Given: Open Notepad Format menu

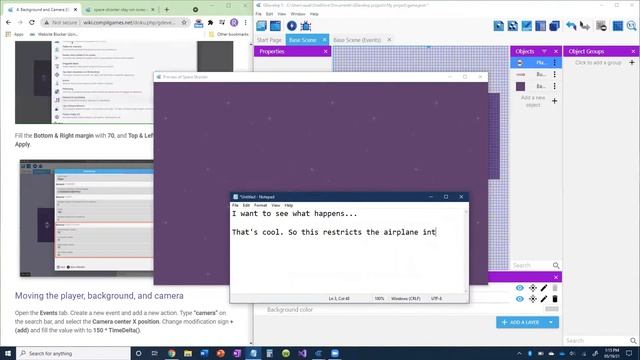Looking at the screenshot, I should (x=260, y=205).
